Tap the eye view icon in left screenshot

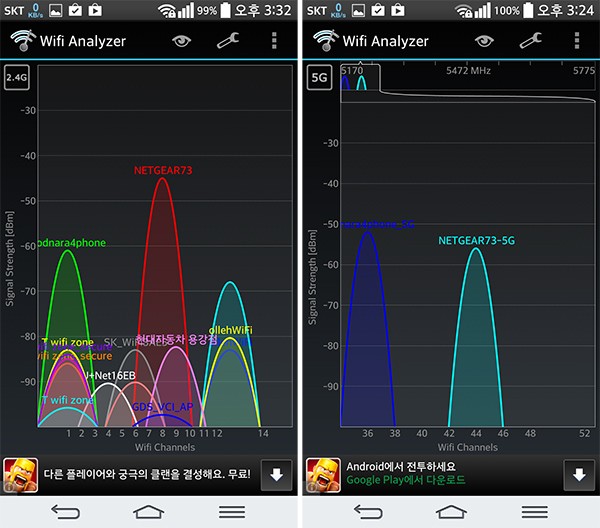pyautogui.click(x=181, y=41)
